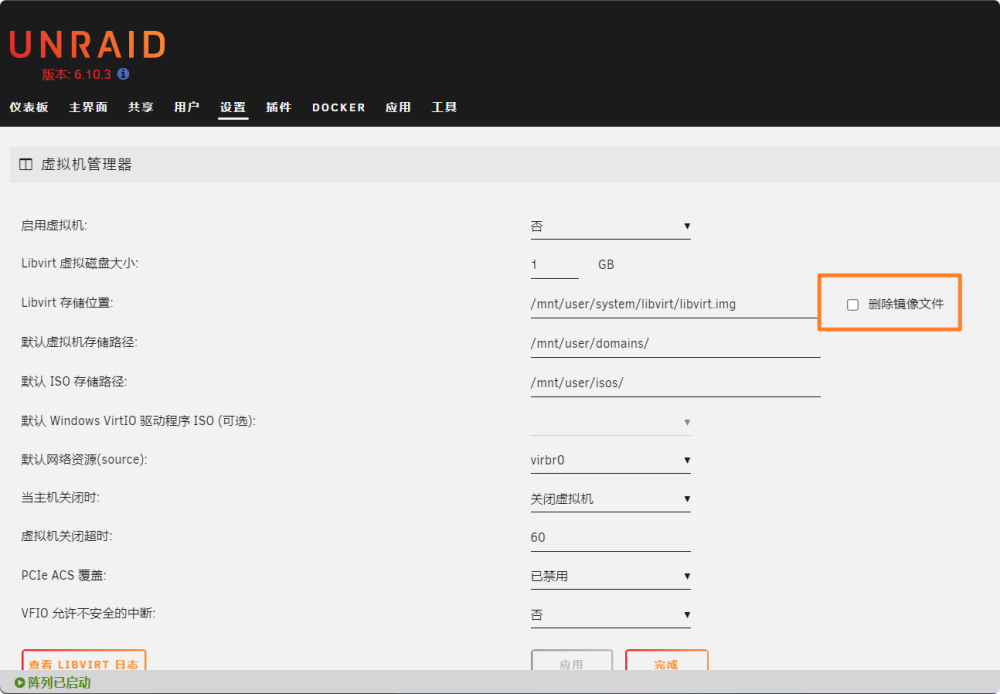Click the 阵列已启动 status text

pos(59,683)
